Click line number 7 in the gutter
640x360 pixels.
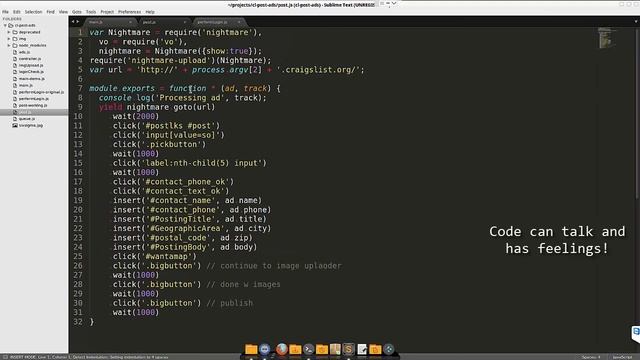[80, 88]
